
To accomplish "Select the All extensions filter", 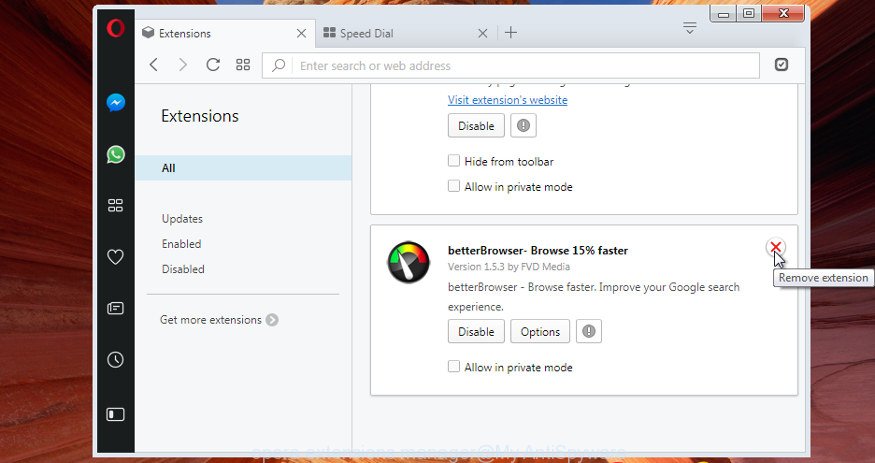I will (x=243, y=168).
